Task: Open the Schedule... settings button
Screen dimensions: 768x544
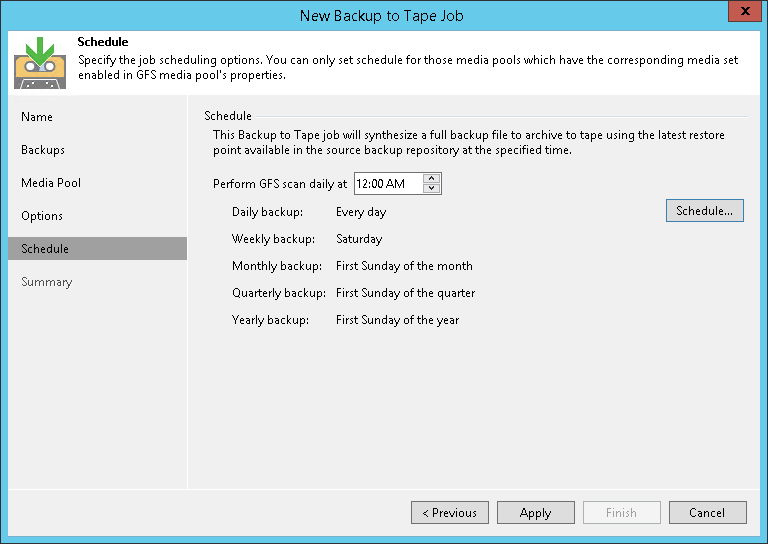Action: click(x=704, y=211)
